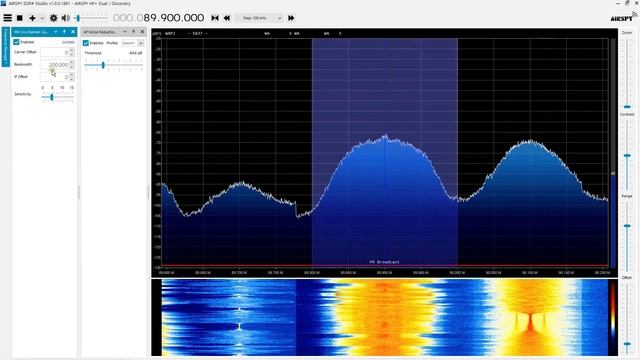Click inside the IF Offset field
The height and width of the screenshot is (360, 640).
(x=55, y=77)
